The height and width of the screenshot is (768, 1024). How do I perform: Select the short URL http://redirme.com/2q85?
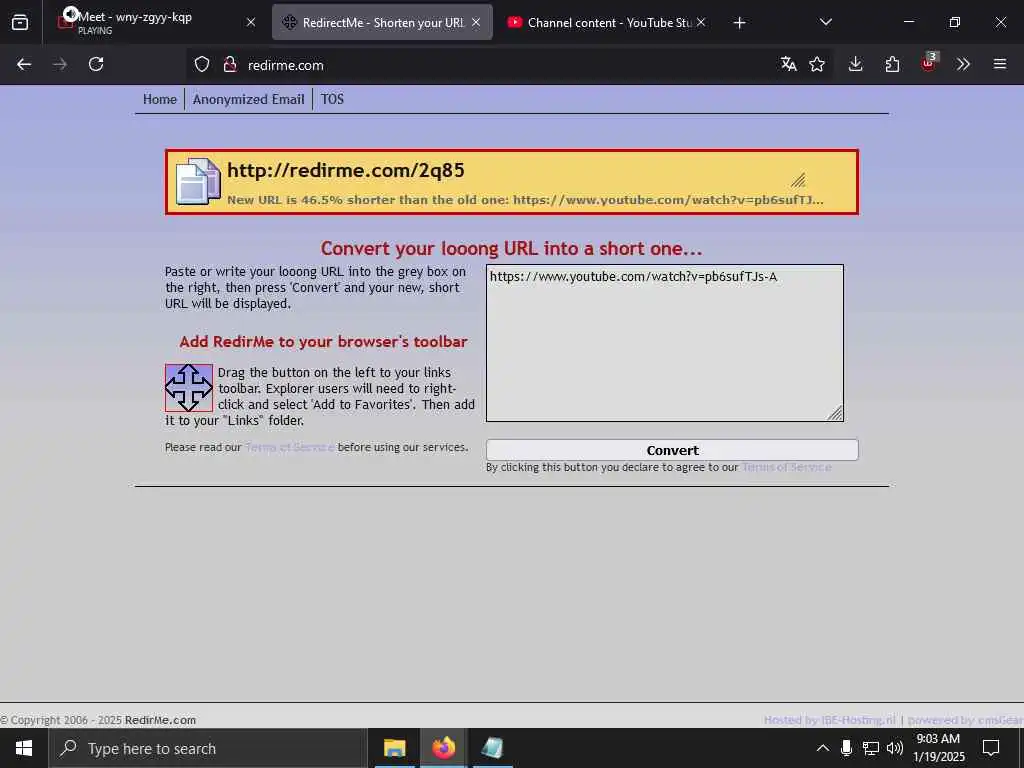click(x=346, y=170)
